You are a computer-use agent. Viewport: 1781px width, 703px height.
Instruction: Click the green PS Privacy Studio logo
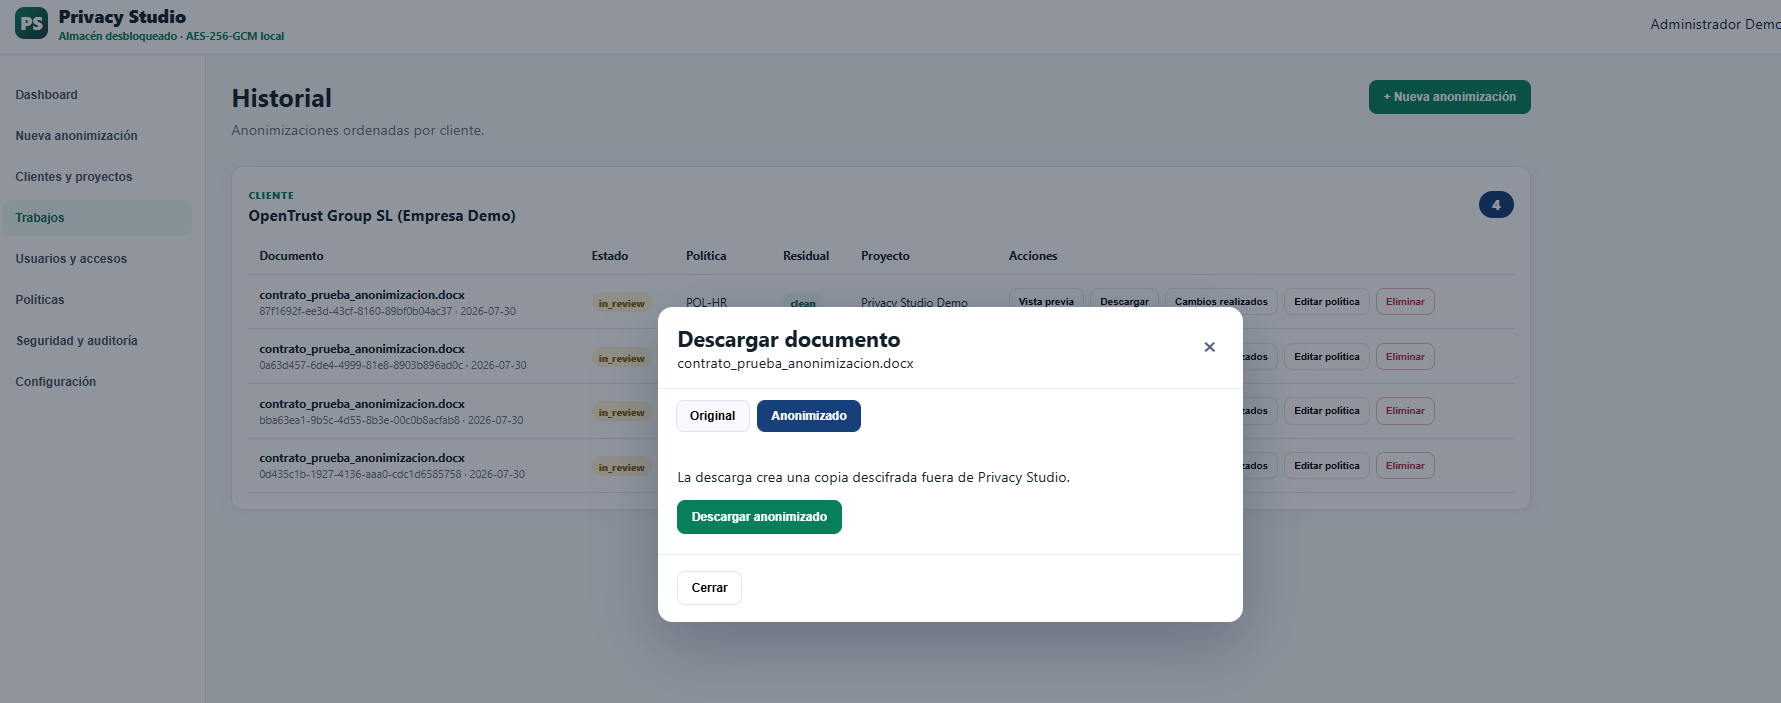pyautogui.click(x=31, y=23)
